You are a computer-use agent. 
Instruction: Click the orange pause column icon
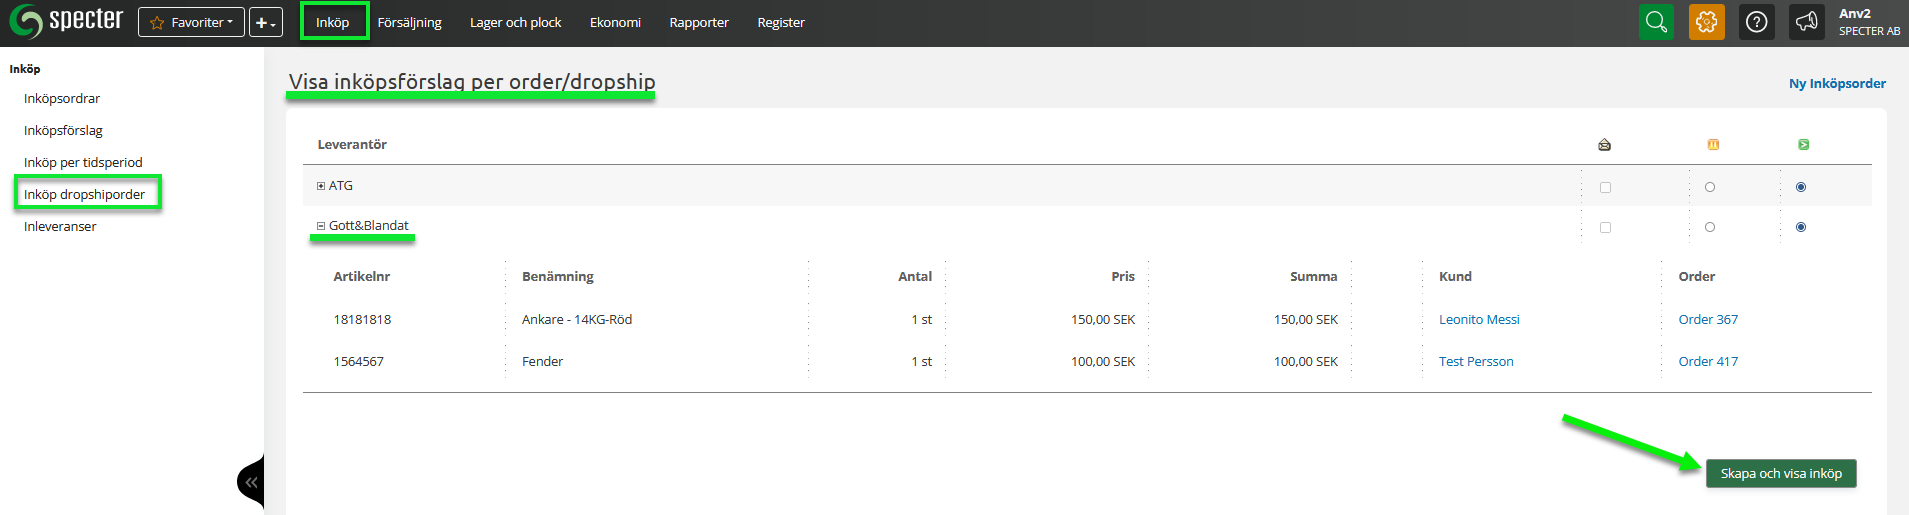coord(1713,145)
